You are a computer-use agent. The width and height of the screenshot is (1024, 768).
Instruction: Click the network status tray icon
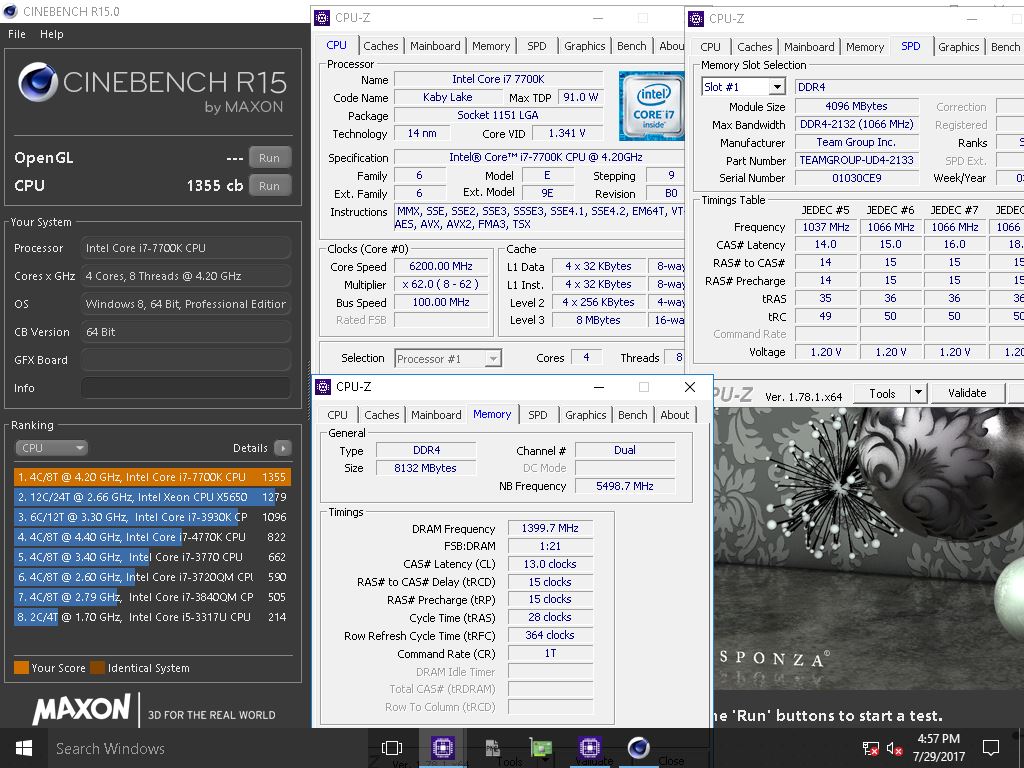(x=871, y=748)
